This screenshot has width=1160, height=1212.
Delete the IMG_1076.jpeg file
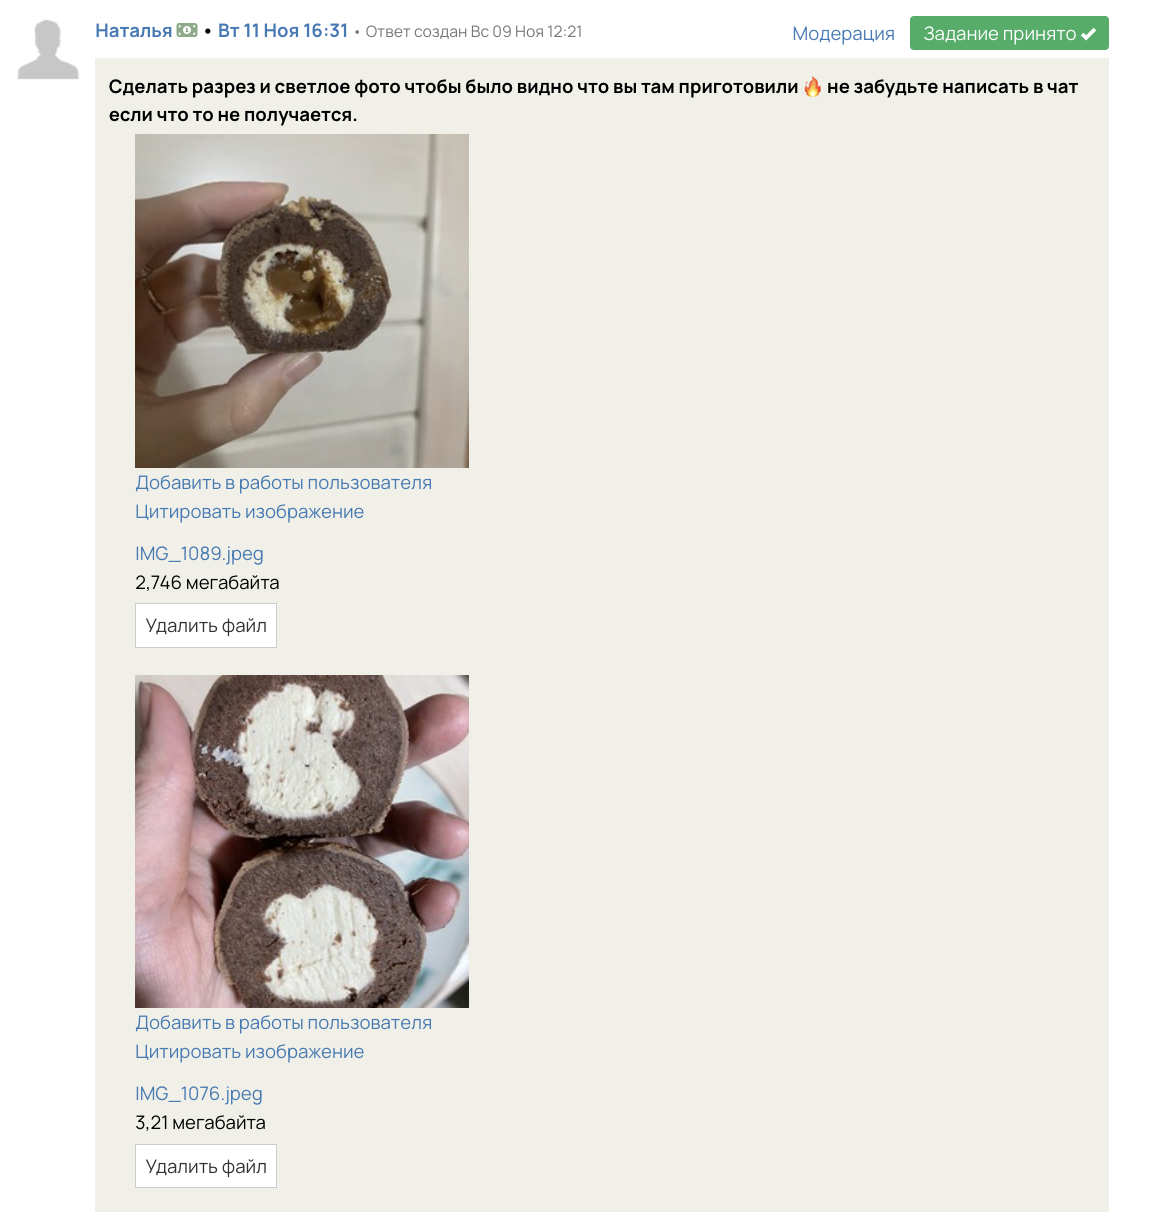tap(206, 1166)
